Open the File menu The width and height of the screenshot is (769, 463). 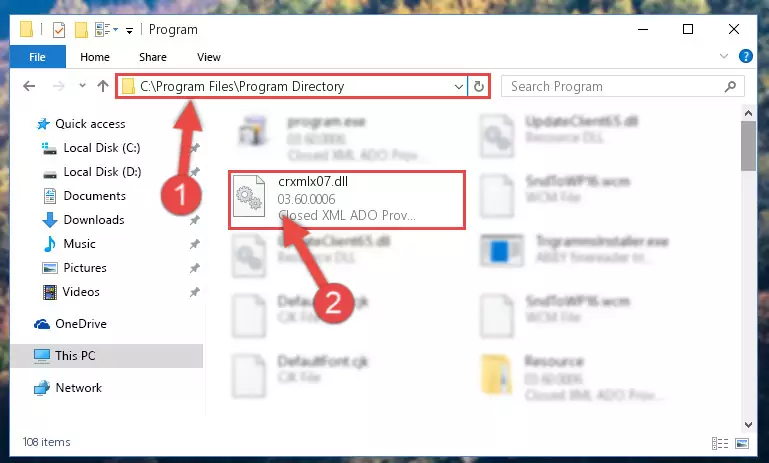37,57
